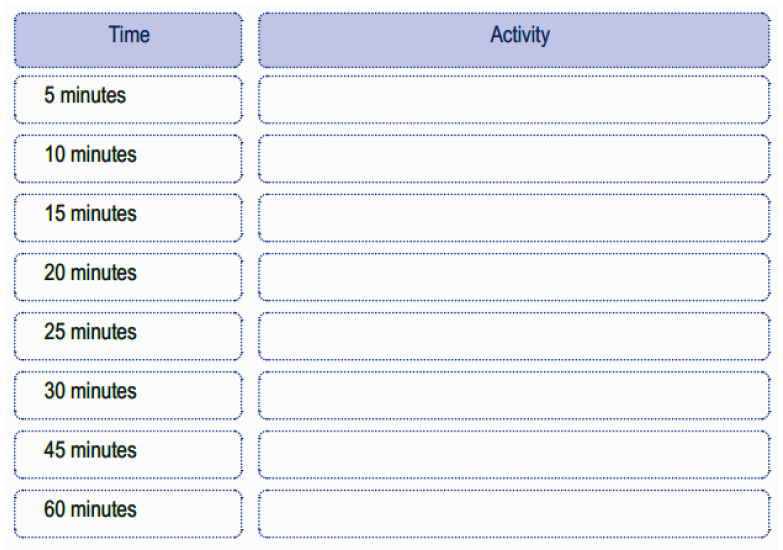This screenshot has height=550, width=783.
Task: Select the 15 minutes time cell
Action: 128,215
